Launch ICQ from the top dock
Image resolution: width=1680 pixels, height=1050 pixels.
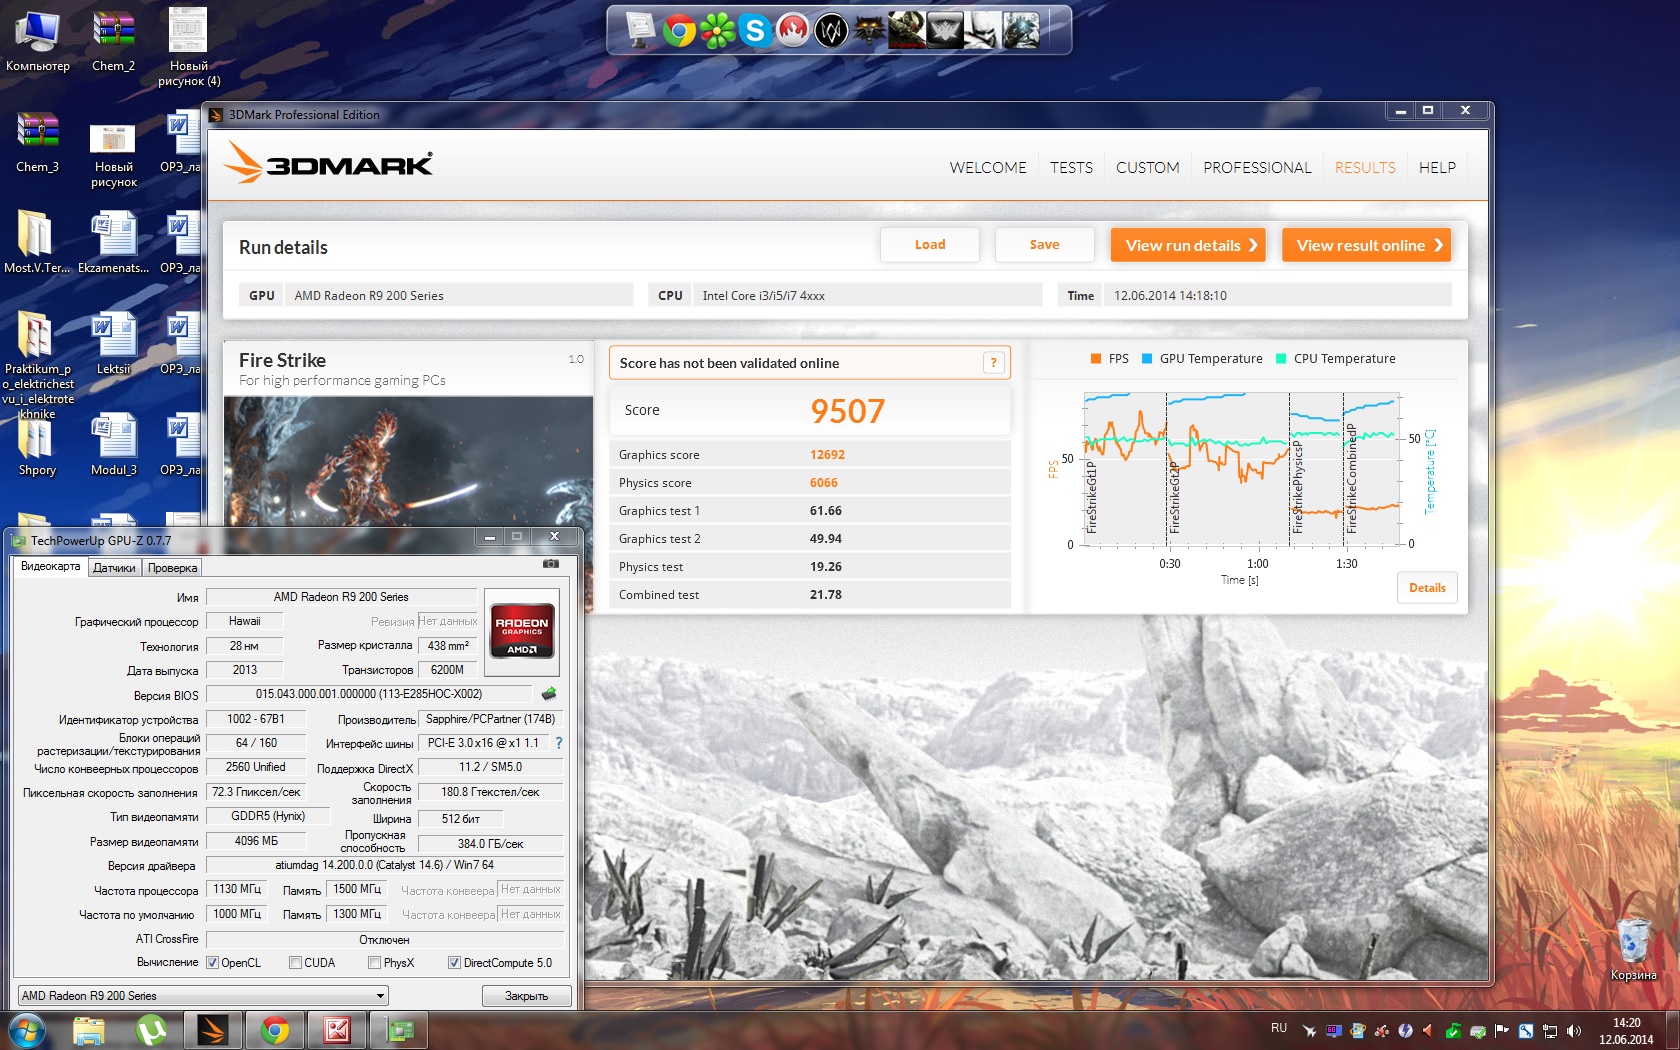tap(717, 31)
